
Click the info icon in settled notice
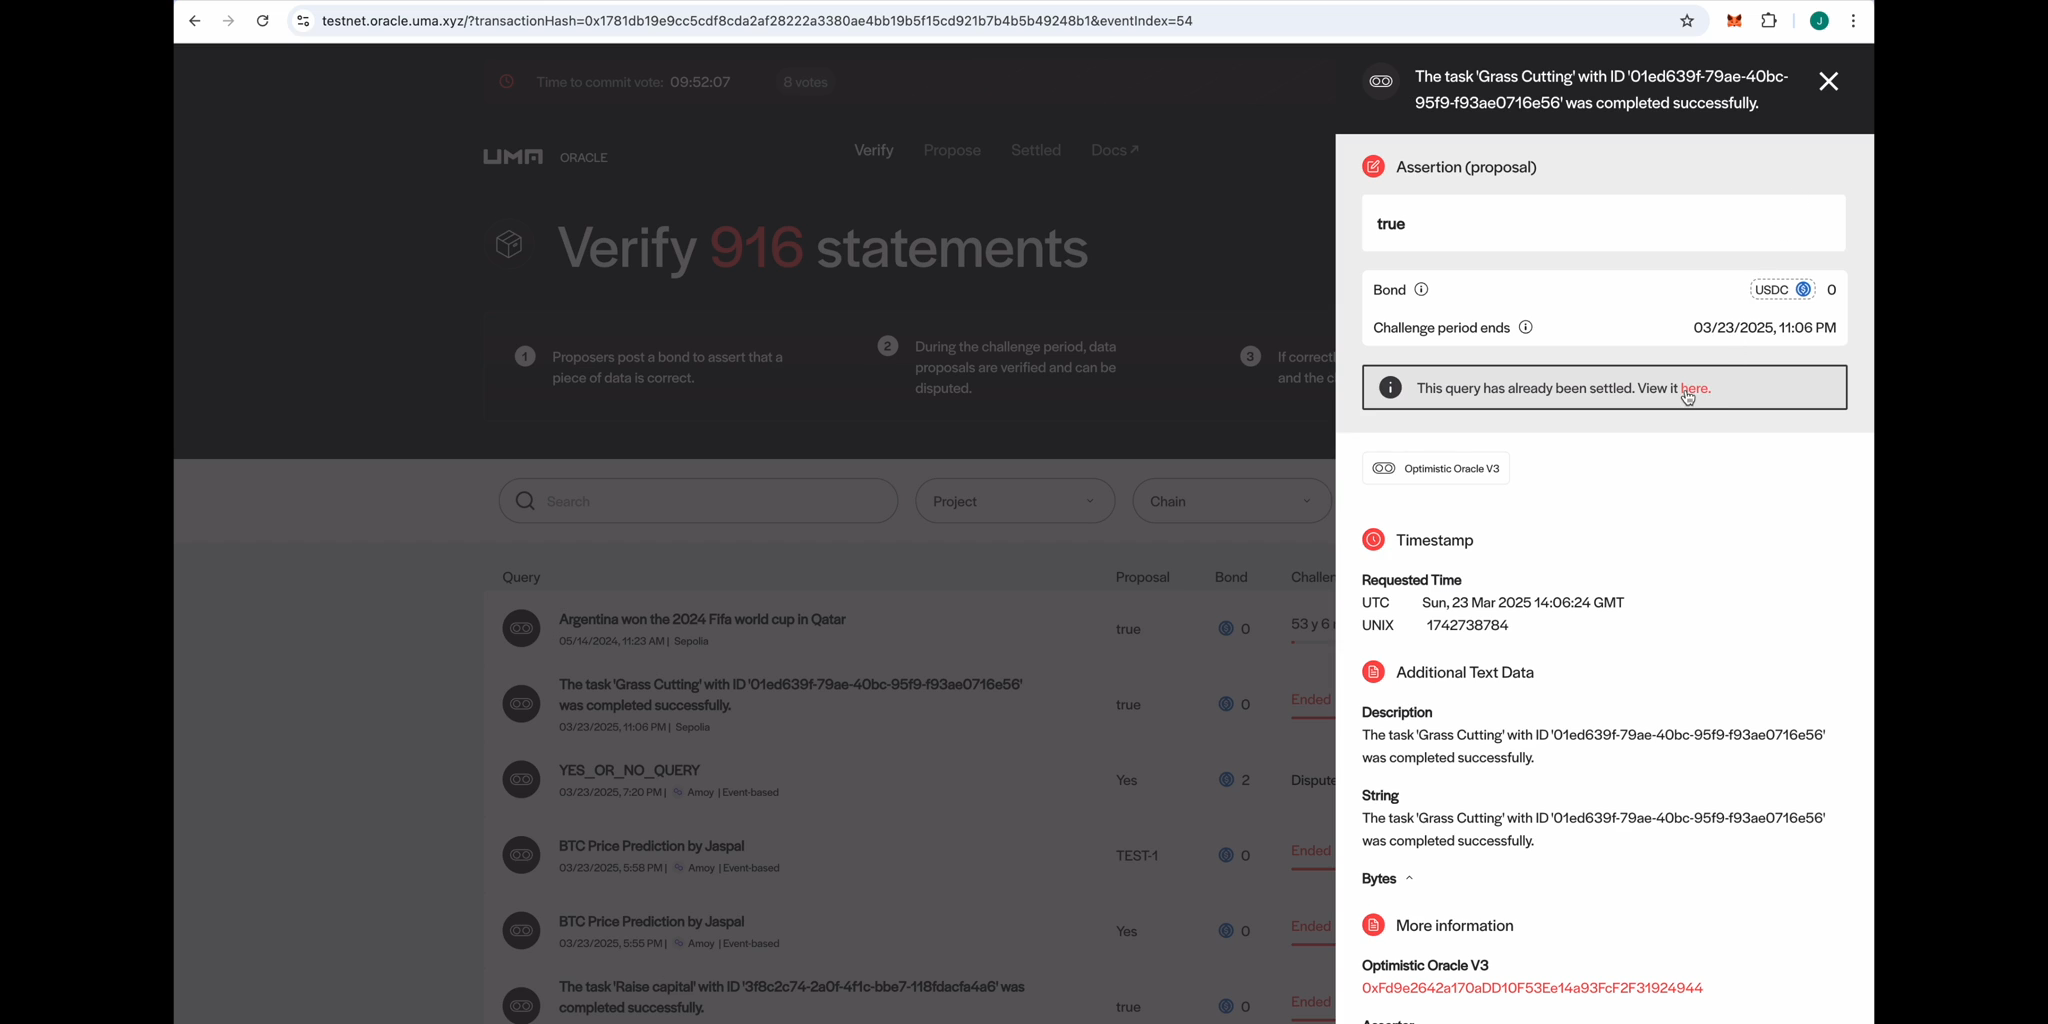pos(1390,388)
